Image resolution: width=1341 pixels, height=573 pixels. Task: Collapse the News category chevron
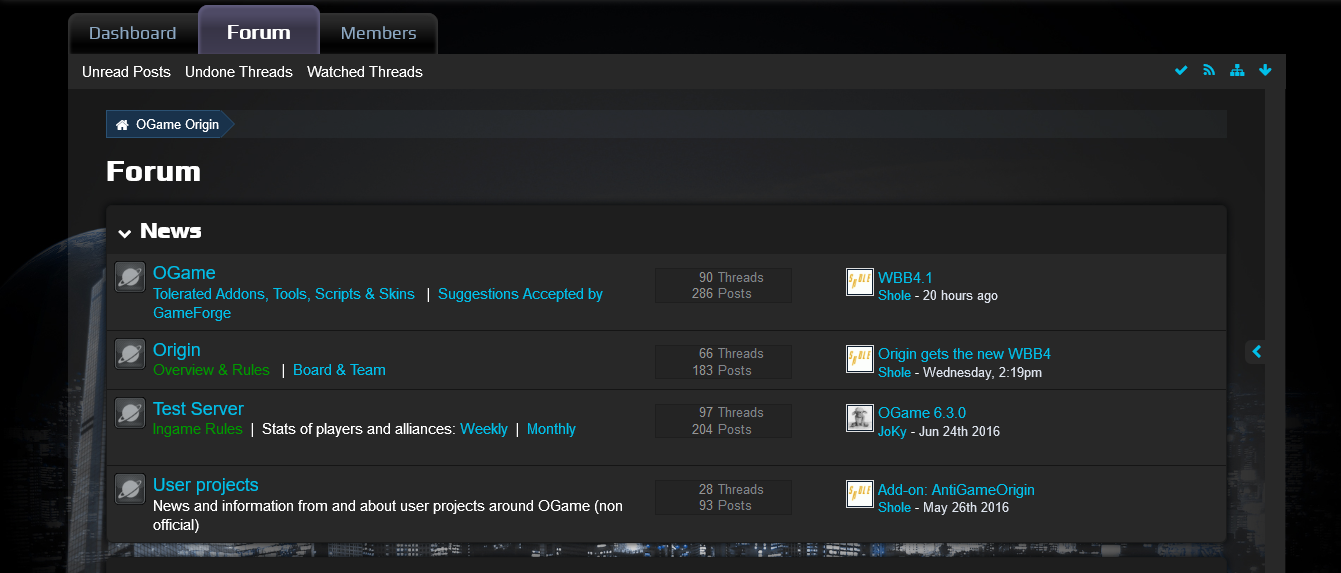click(125, 233)
